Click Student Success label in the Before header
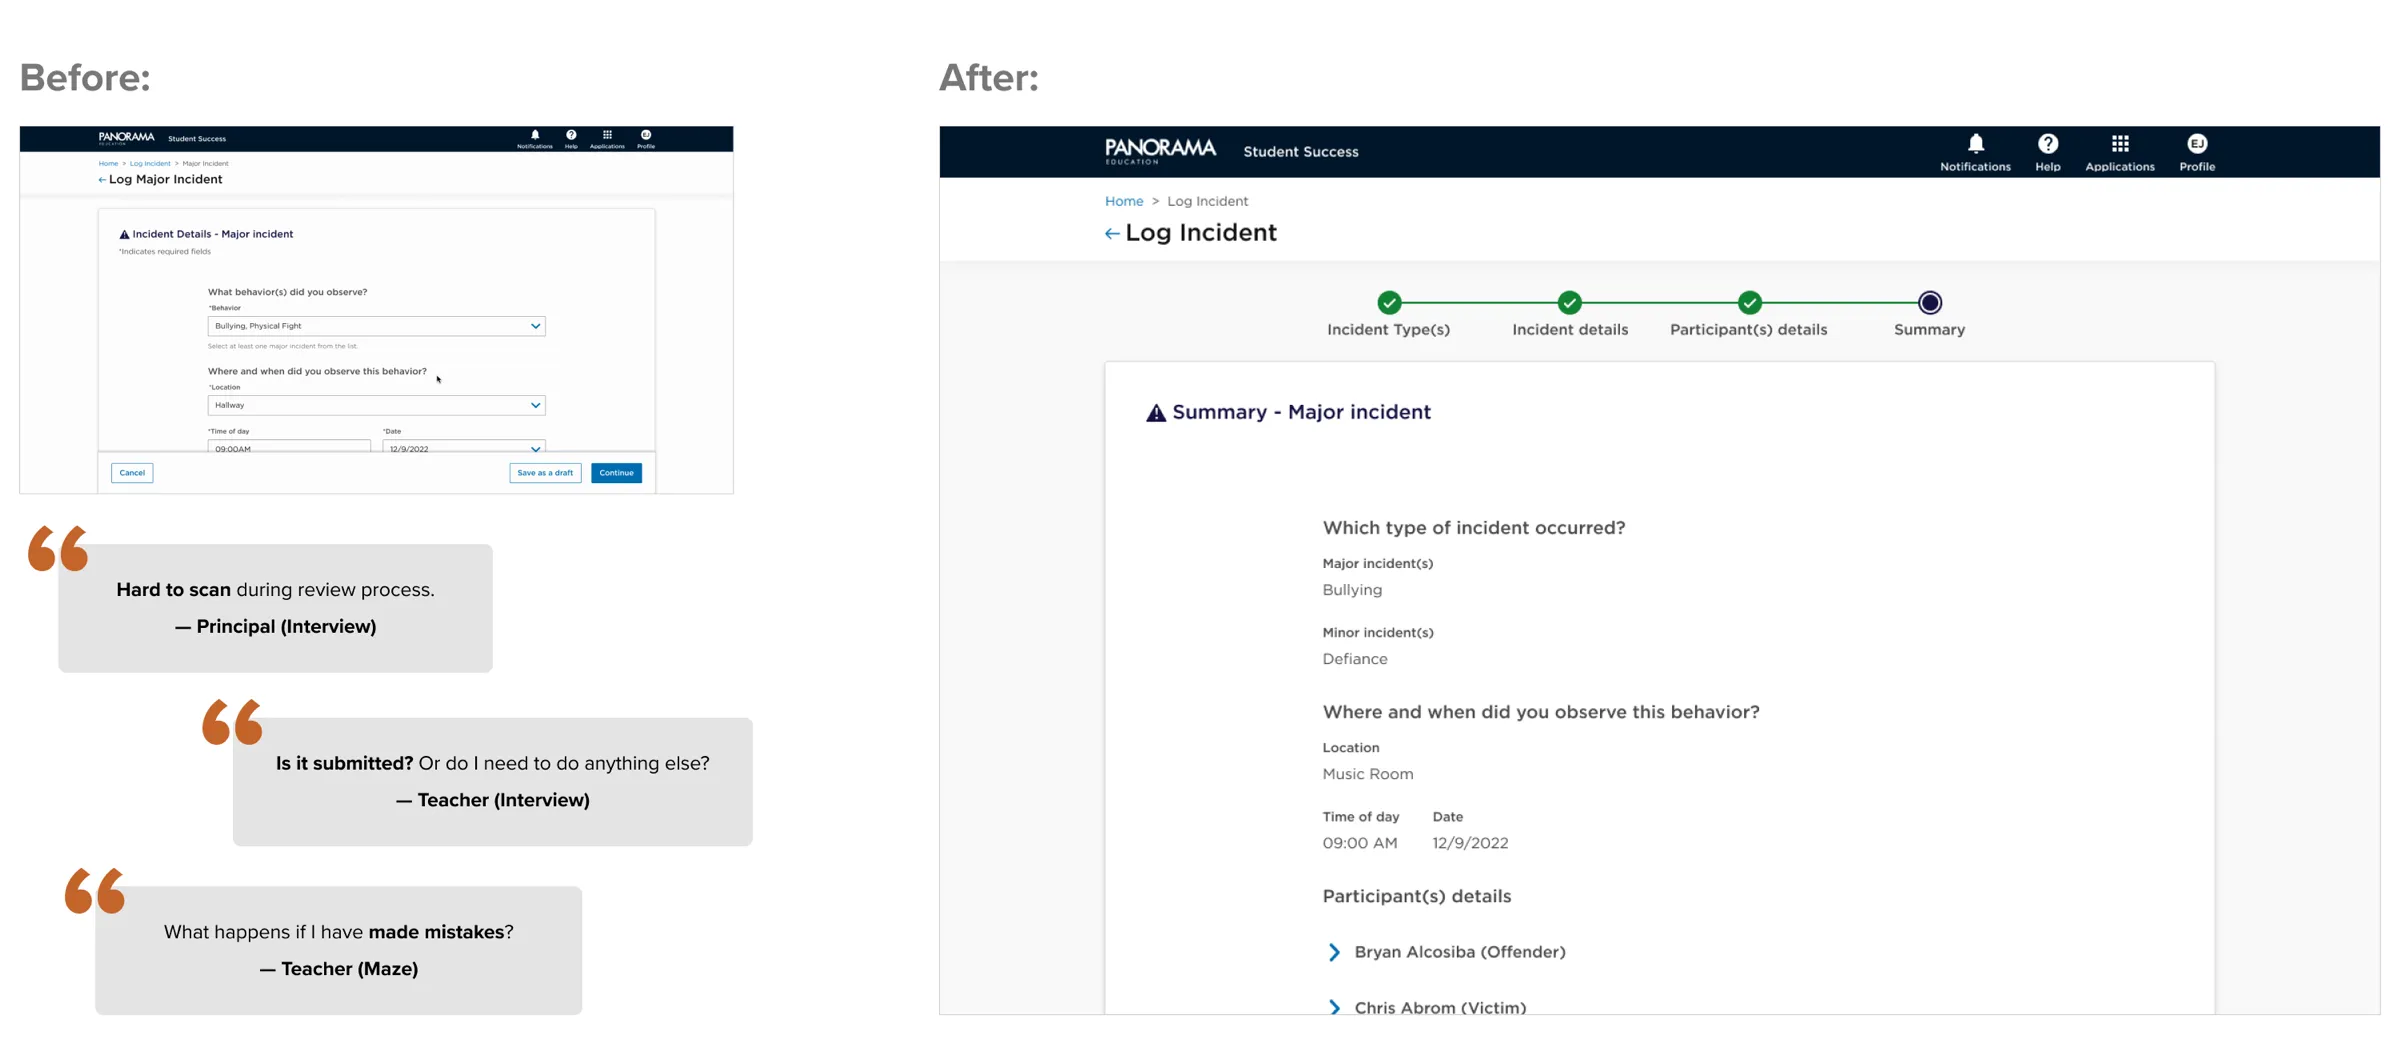This screenshot has height=1060, width=2400. pos(197,139)
